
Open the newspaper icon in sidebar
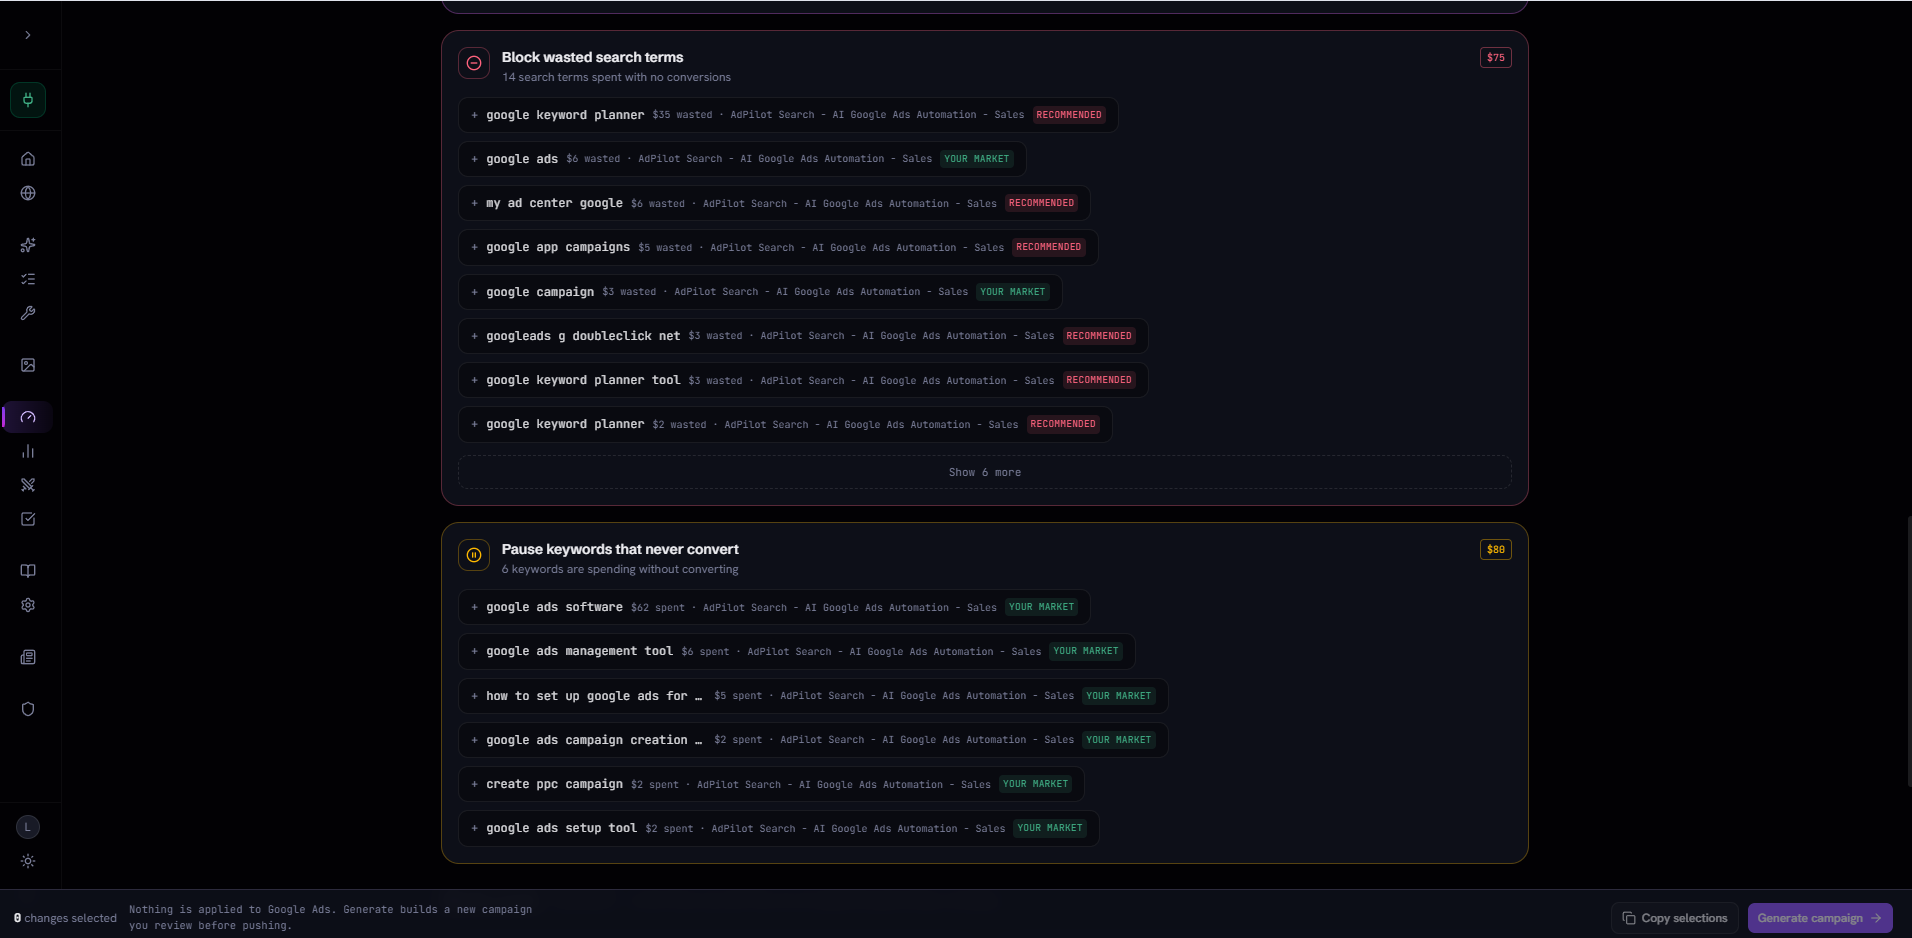point(28,657)
